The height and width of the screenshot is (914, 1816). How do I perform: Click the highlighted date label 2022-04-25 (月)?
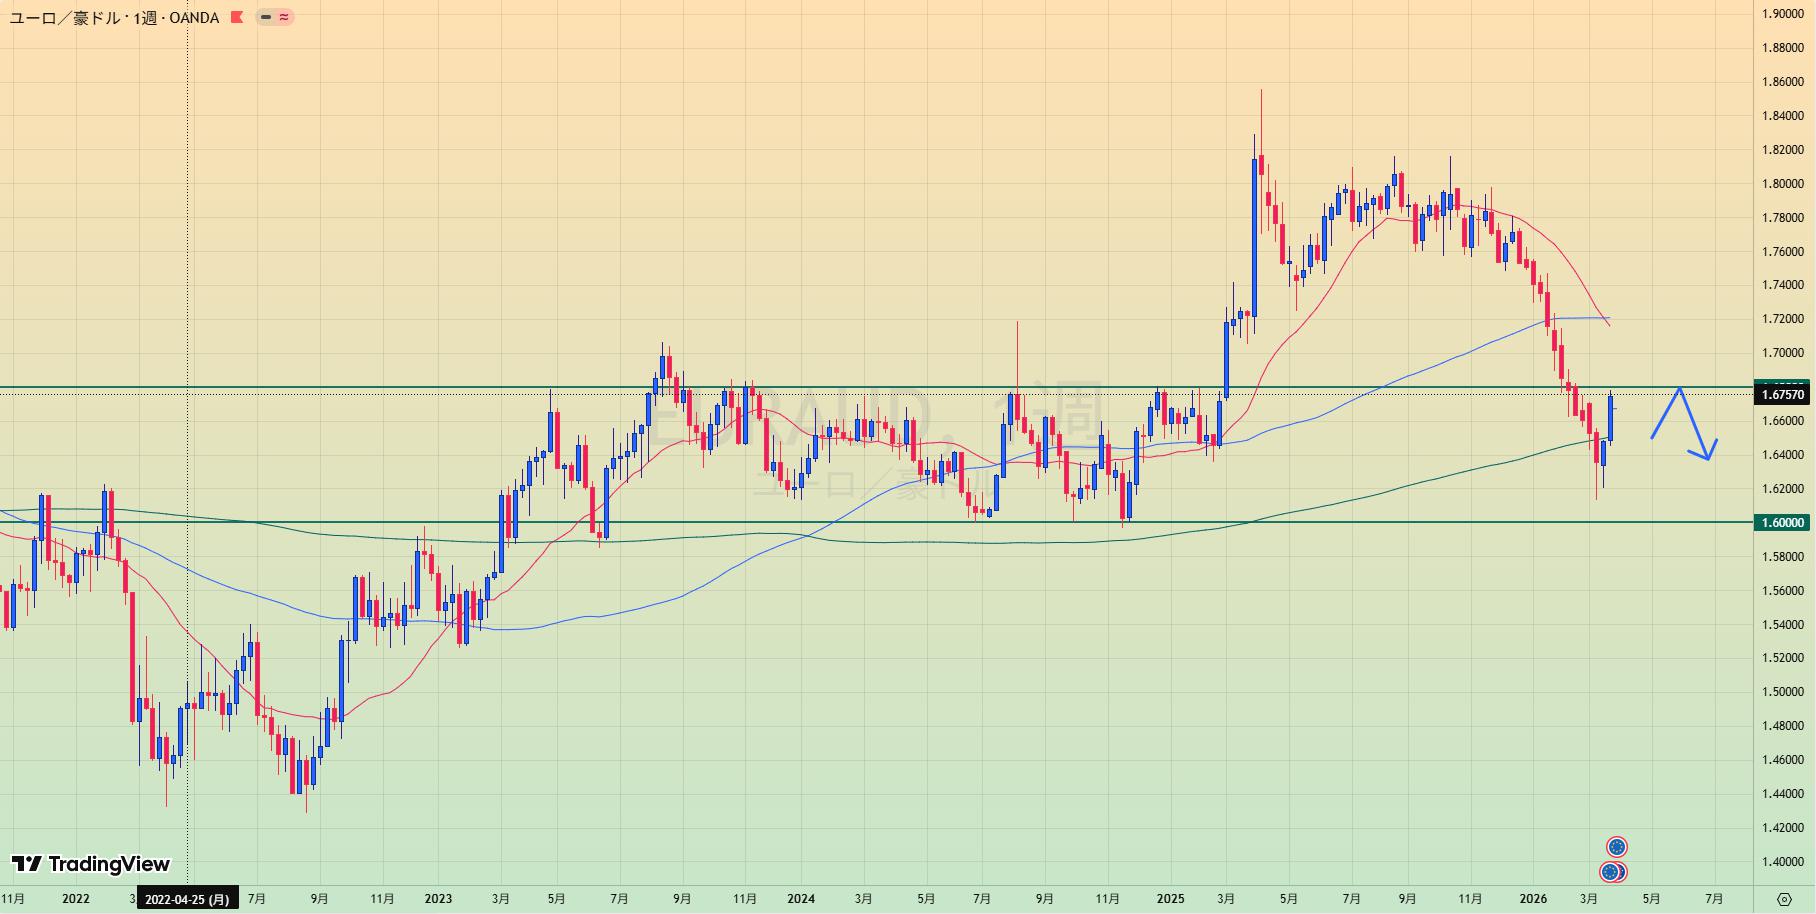187,899
